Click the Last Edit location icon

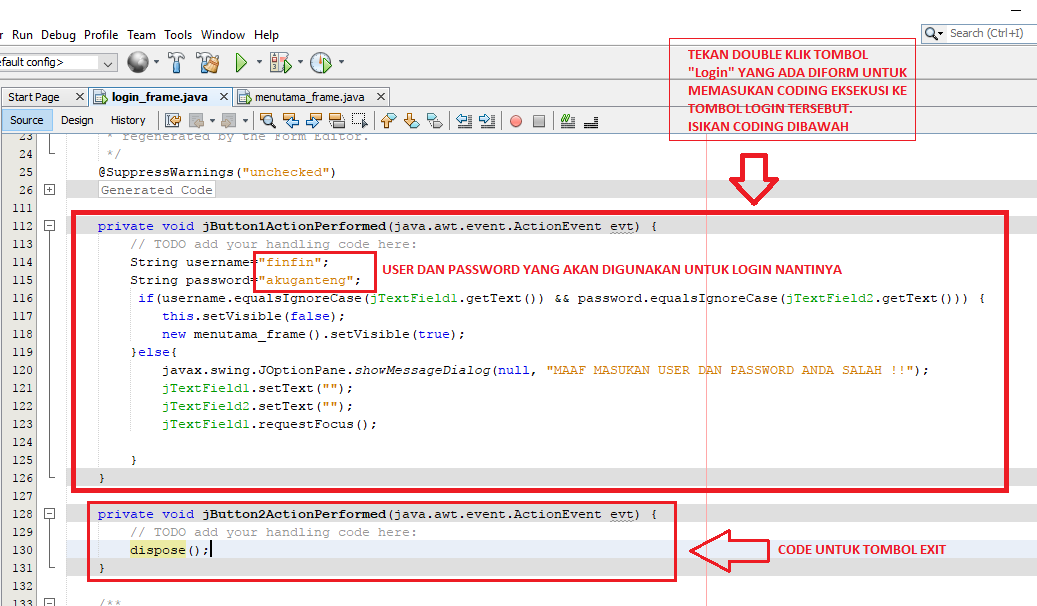pos(173,120)
